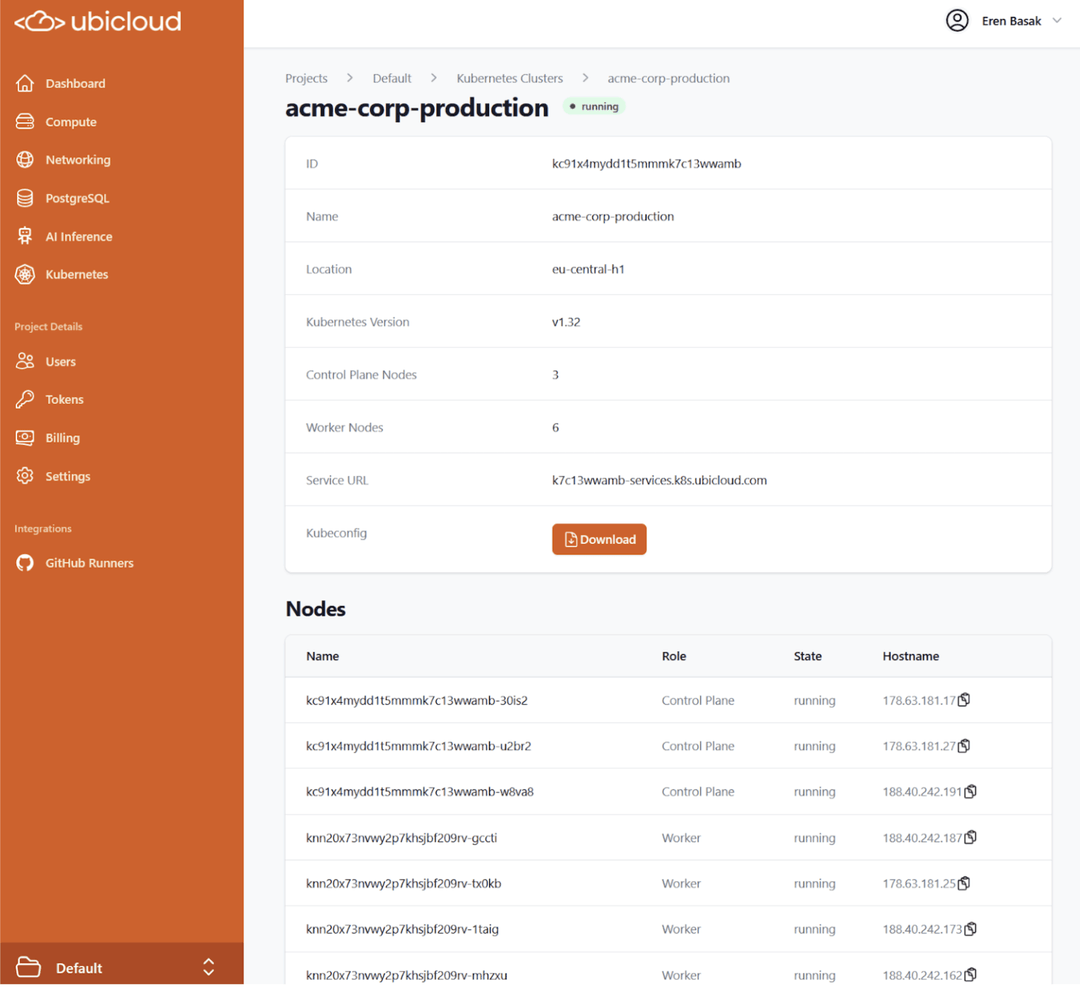Go to the PostgreSQL menu item
Image resolution: width=1080 pixels, height=988 pixels.
[77, 198]
